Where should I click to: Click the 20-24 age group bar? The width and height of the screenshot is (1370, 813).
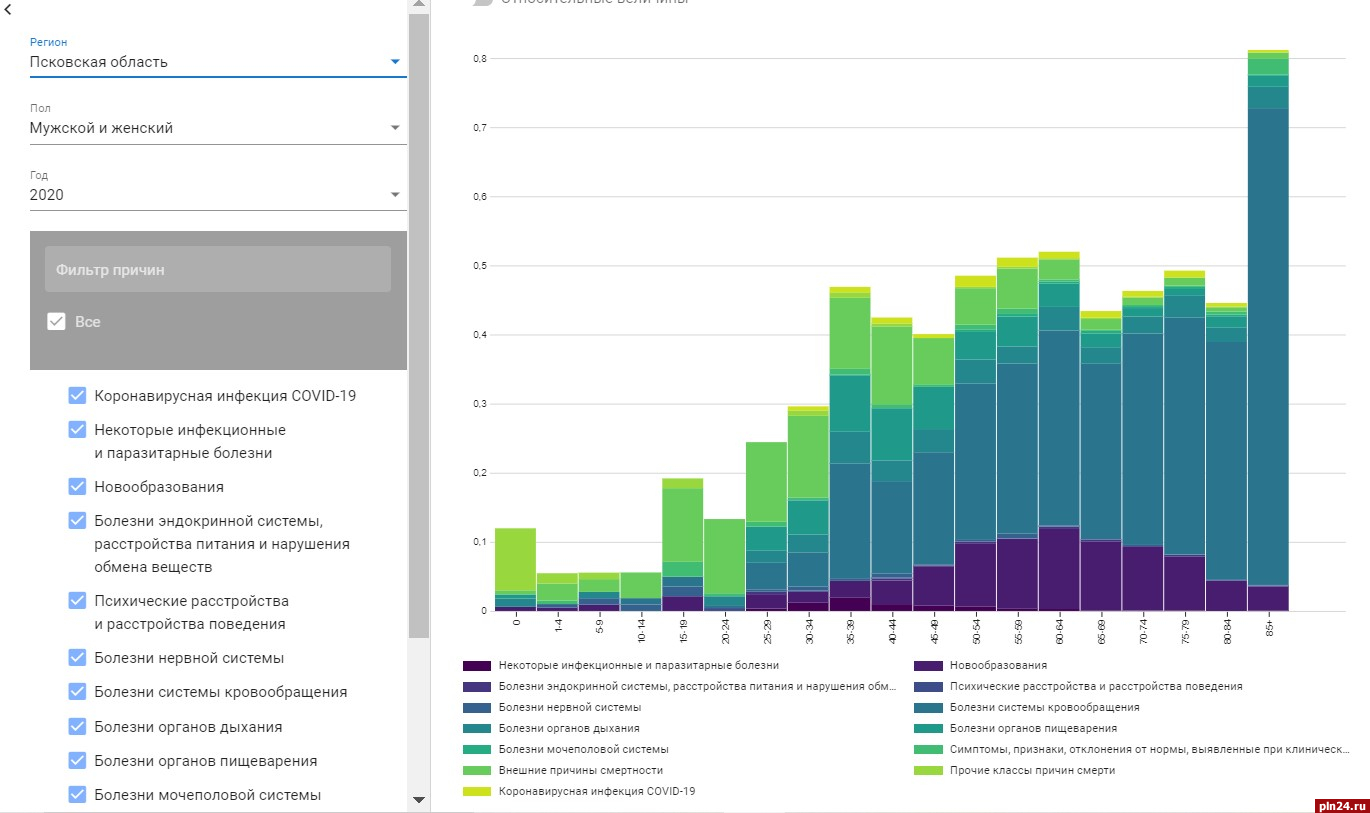click(x=725, y=565)
